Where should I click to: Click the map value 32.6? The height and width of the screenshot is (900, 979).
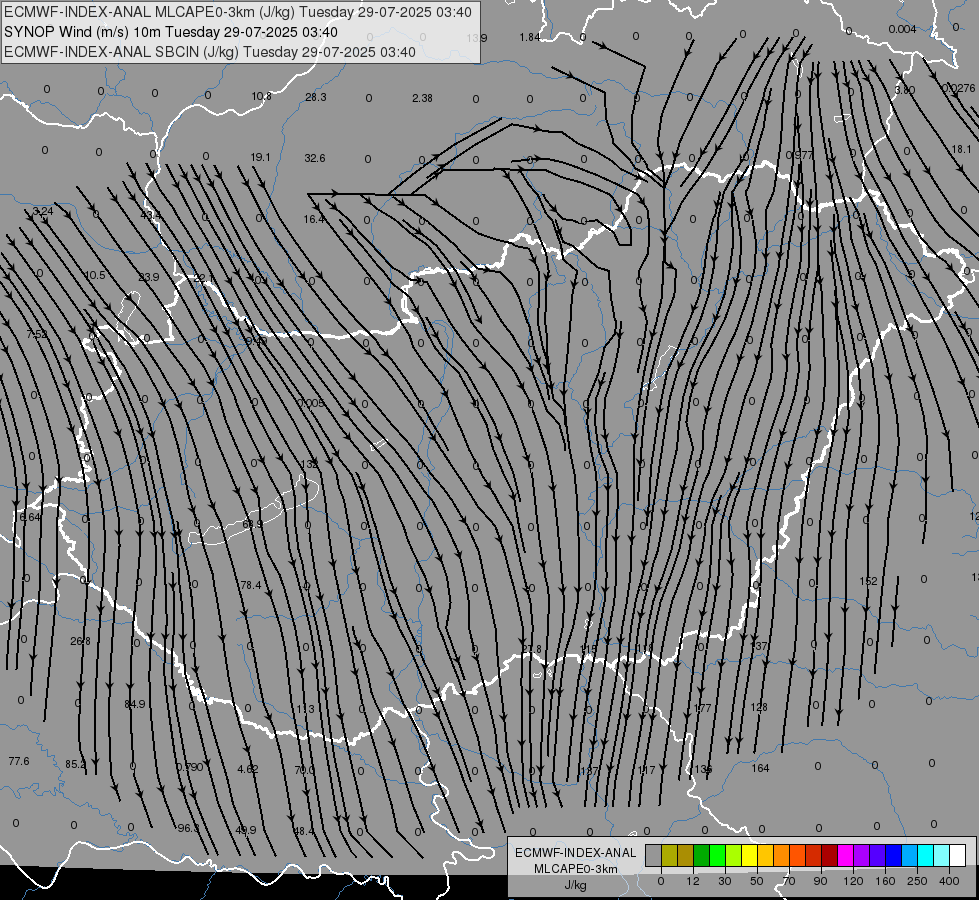coord(315,158)
